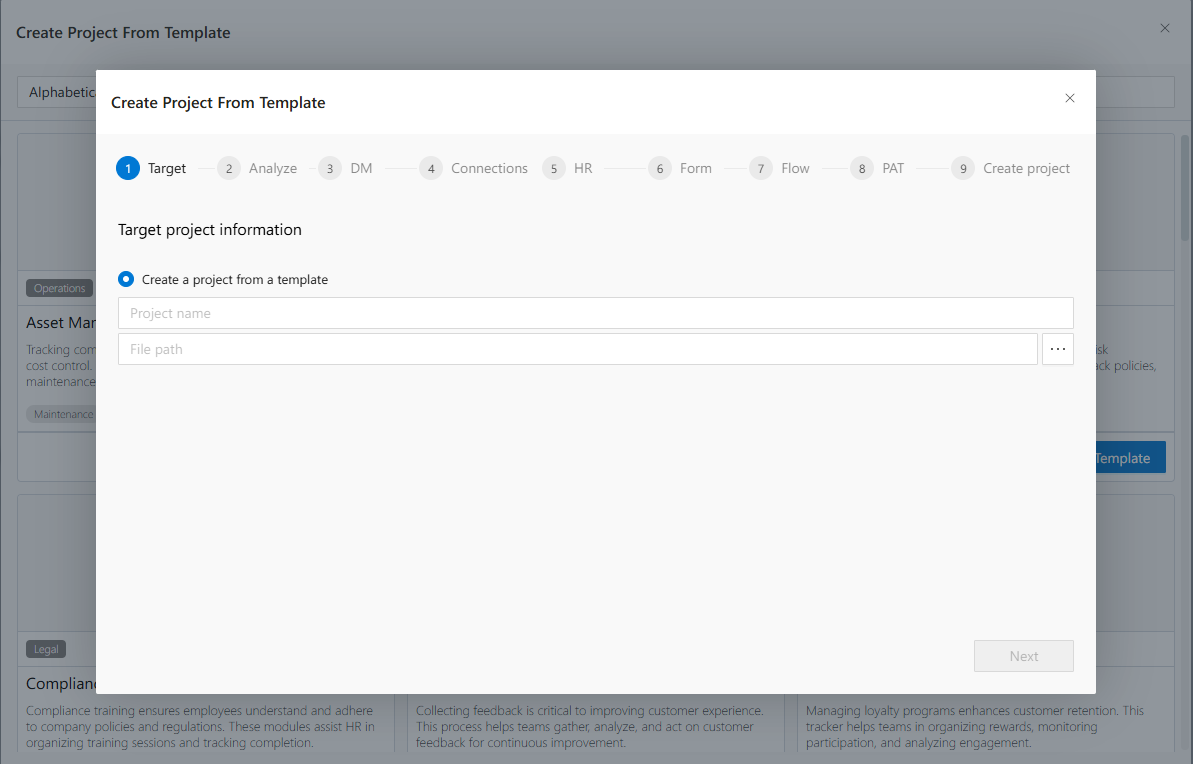1193x764 pixels.
Task: Click the Next button
Action: (x=1023, y=656)
